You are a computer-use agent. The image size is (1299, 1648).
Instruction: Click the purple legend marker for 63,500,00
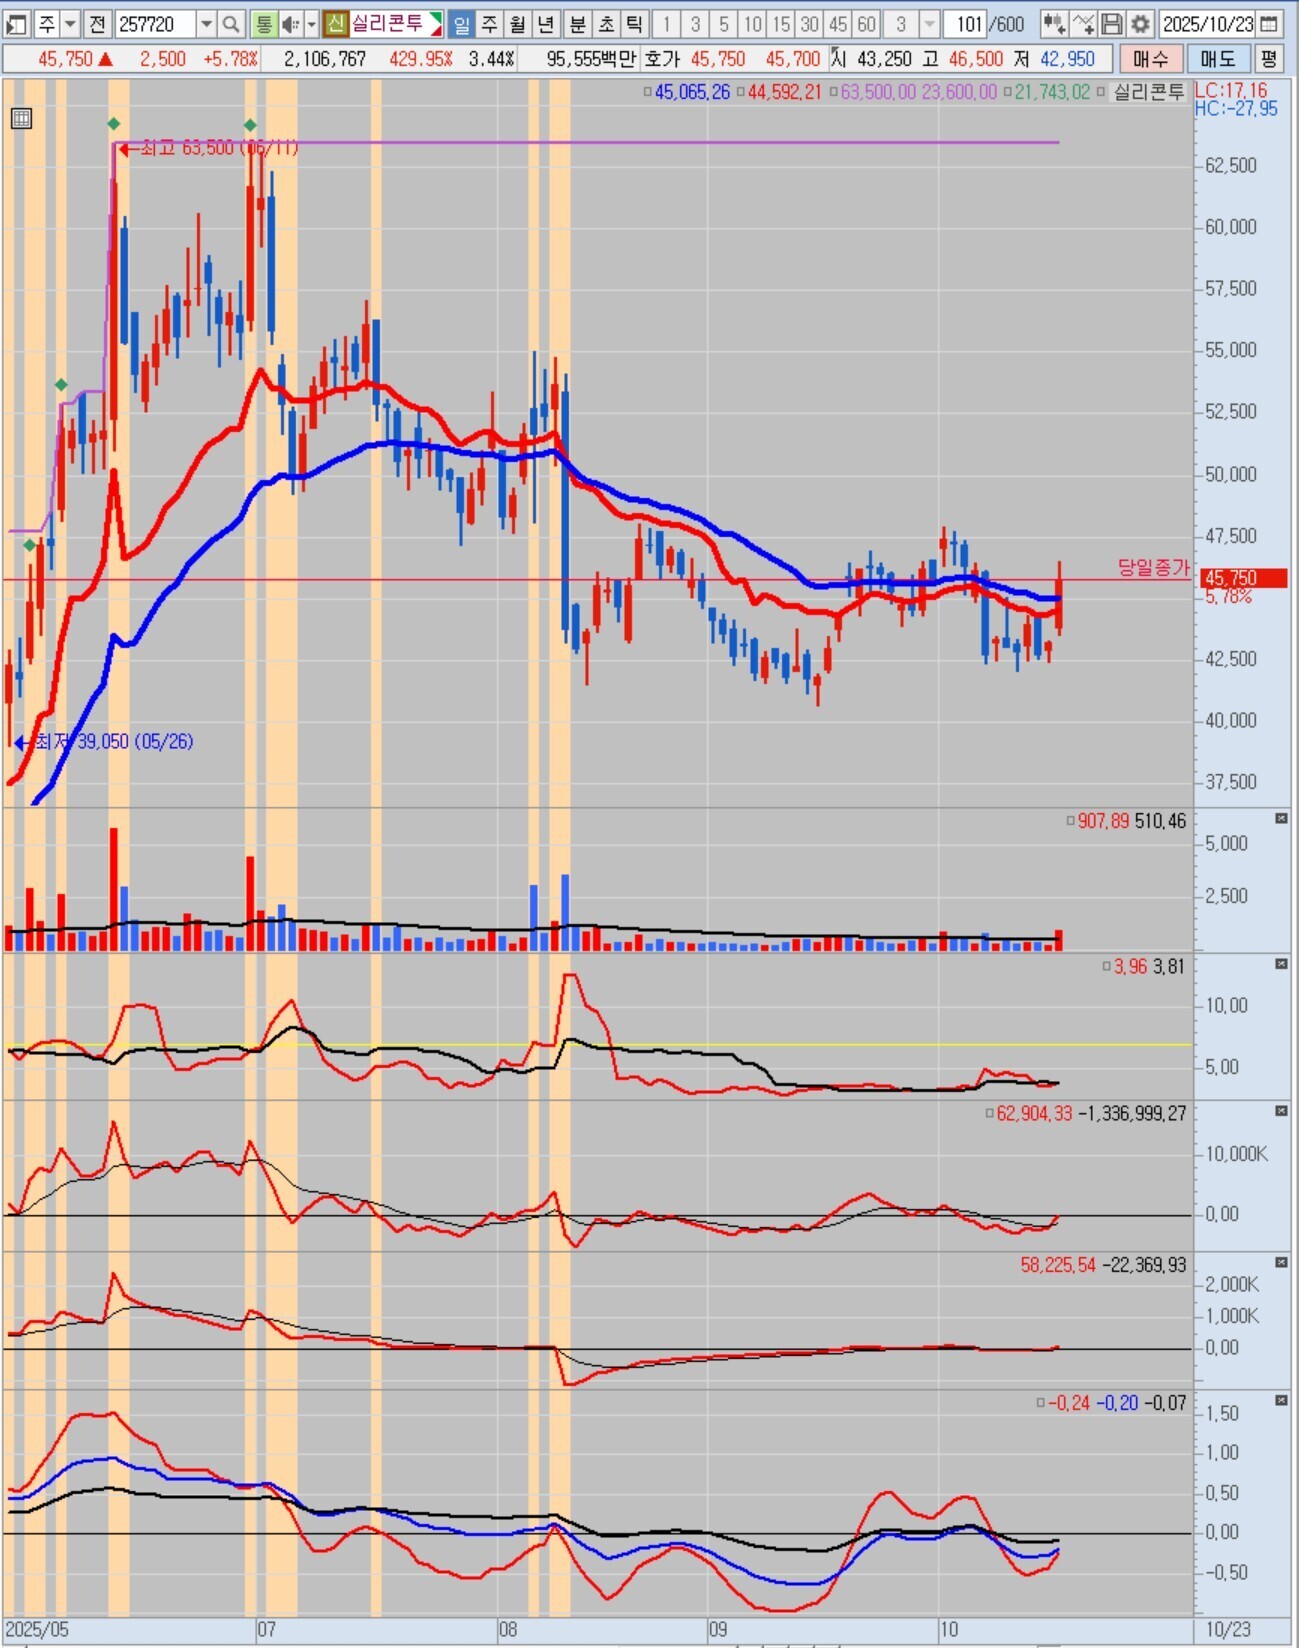pos(834,92)
